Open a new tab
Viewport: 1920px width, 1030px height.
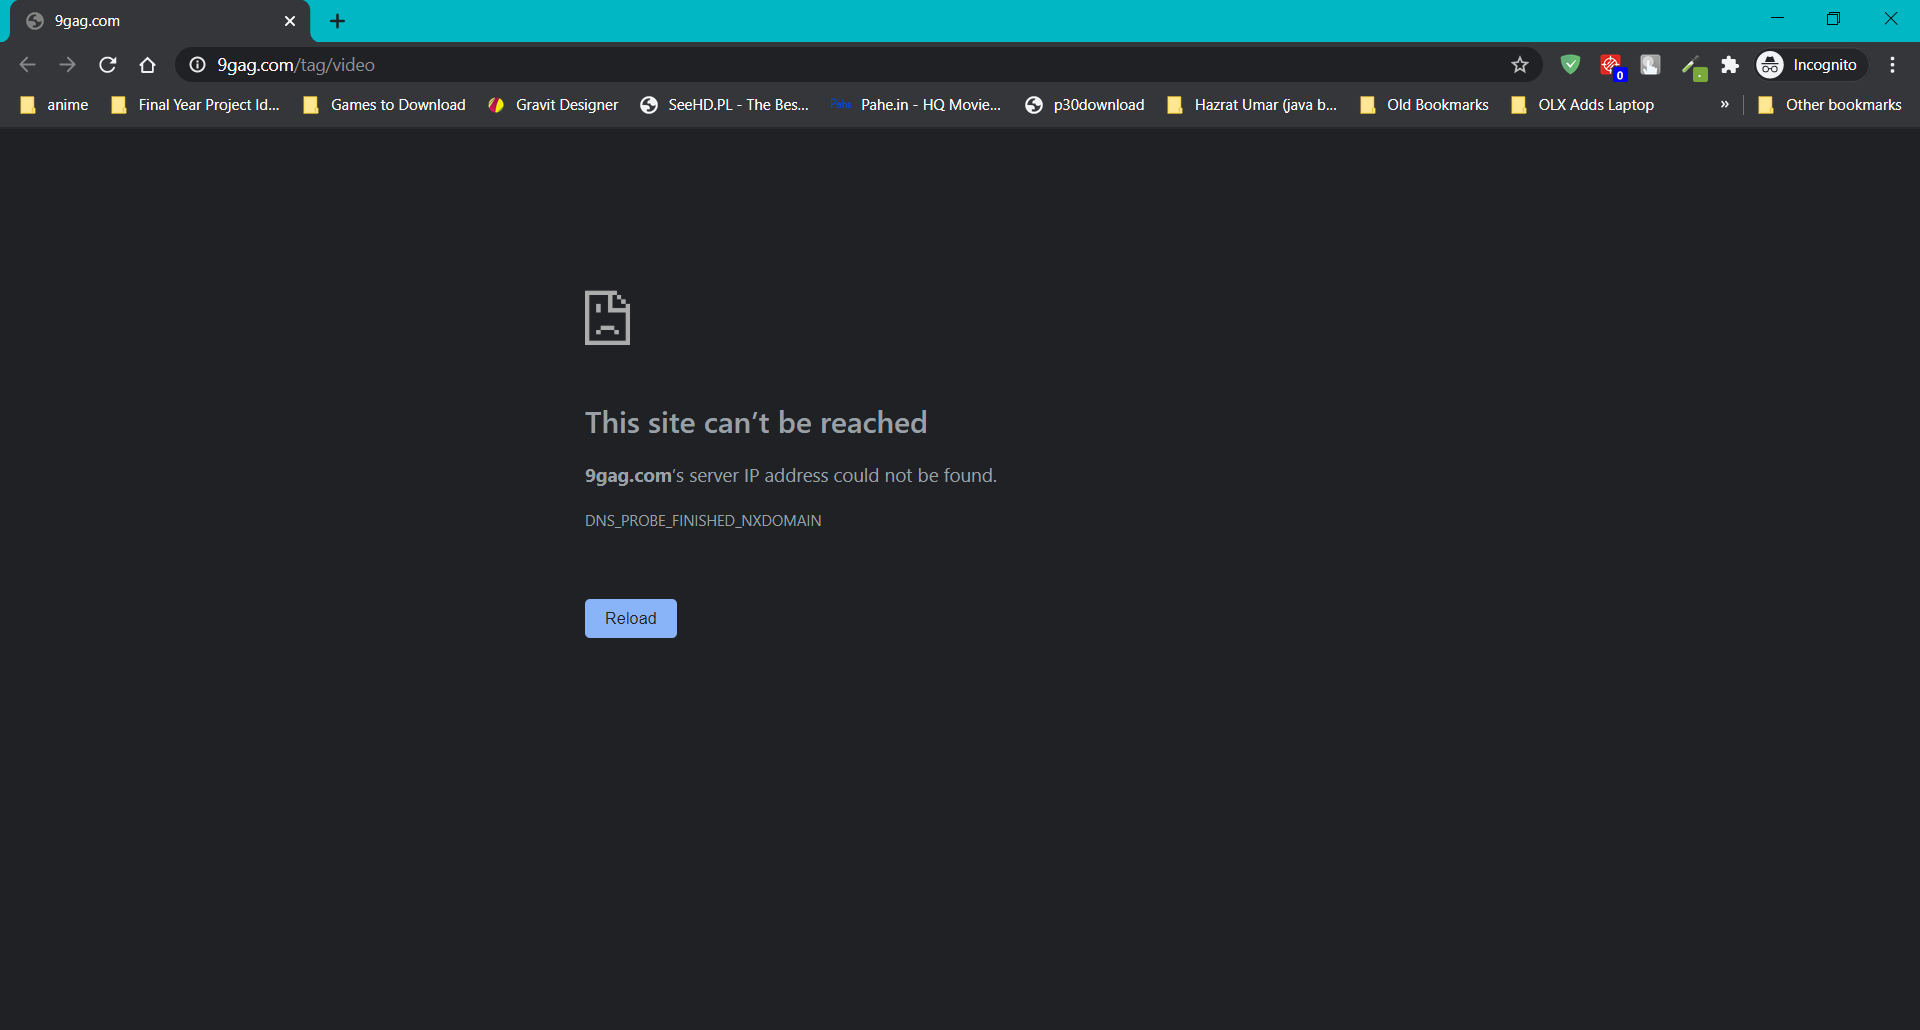[338, 21]
